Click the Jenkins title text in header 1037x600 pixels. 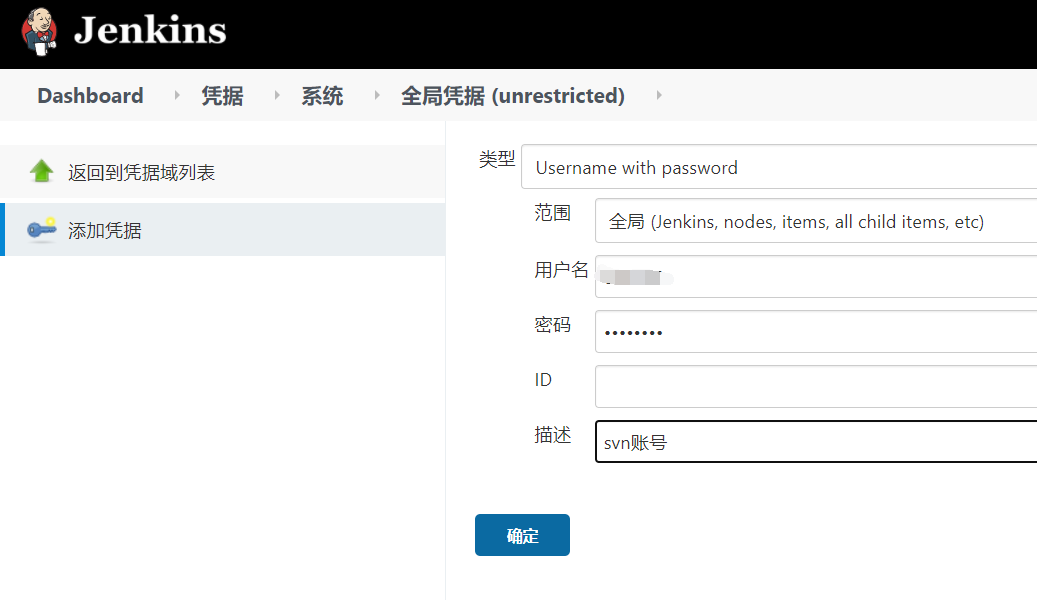(150, 30)
